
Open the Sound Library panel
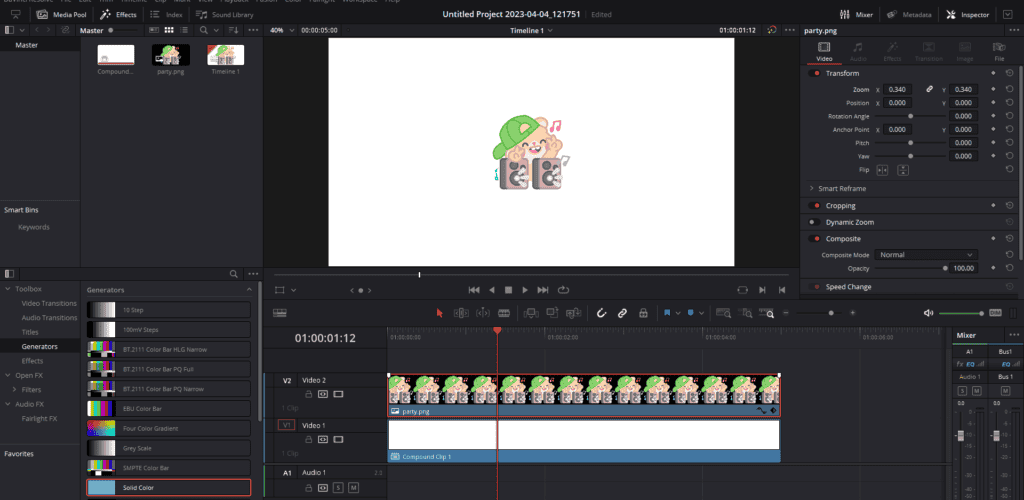pos(224,14)
